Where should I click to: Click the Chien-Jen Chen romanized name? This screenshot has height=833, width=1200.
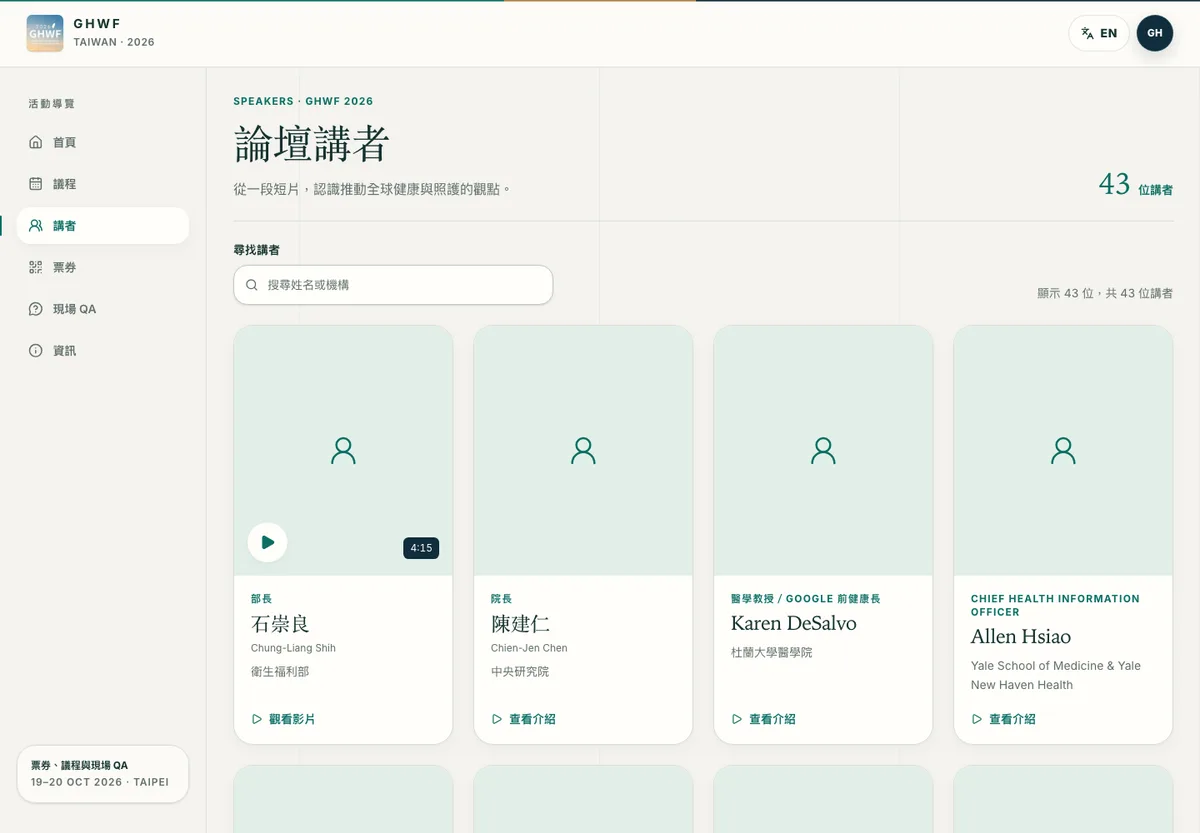(529, 648)
